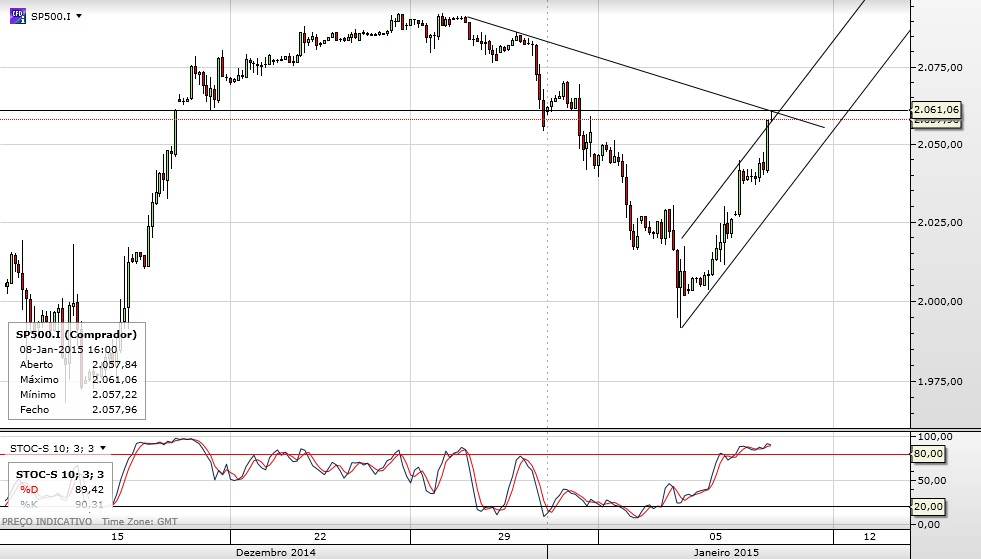Image resolution: width=981 pixels, height=559 pixels.
Task: Click date label 29 on time axis
Action: point(504,536)
